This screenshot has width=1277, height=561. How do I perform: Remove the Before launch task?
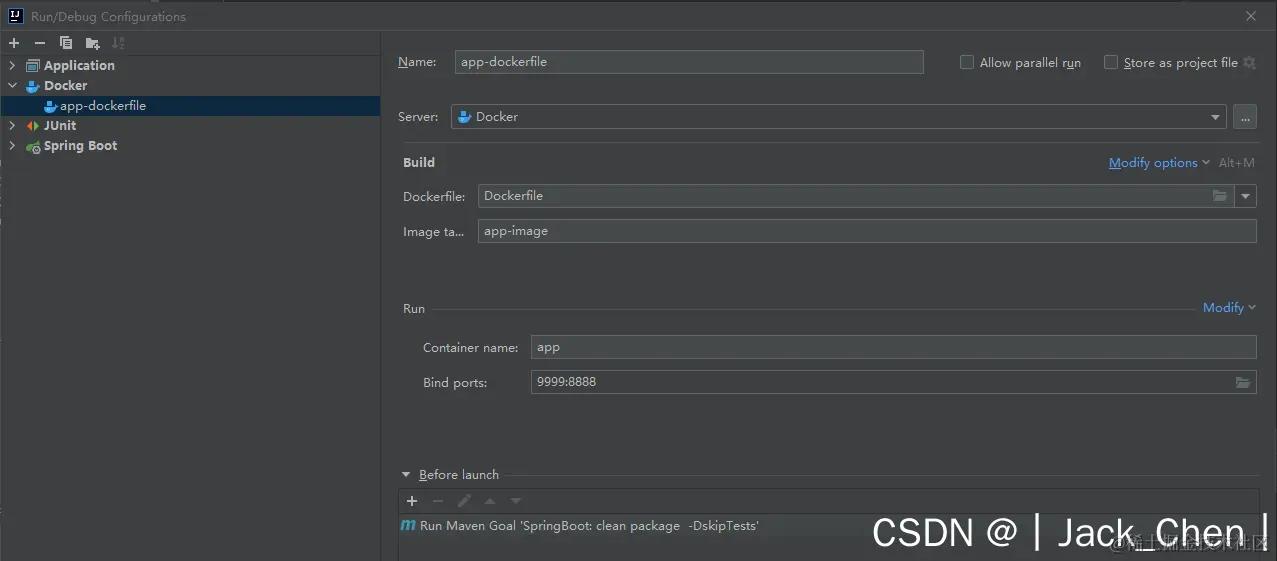pos(438,501)
